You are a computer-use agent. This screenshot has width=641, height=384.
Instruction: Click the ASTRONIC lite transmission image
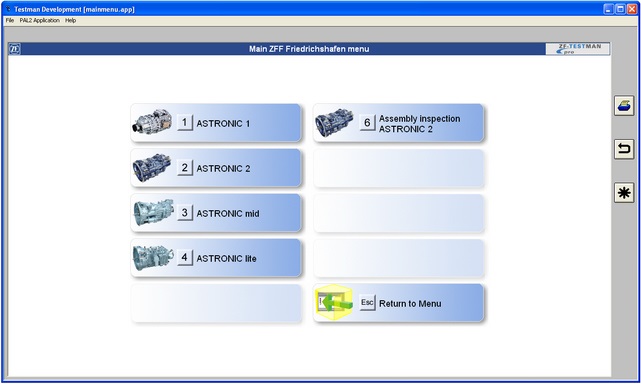153,258
